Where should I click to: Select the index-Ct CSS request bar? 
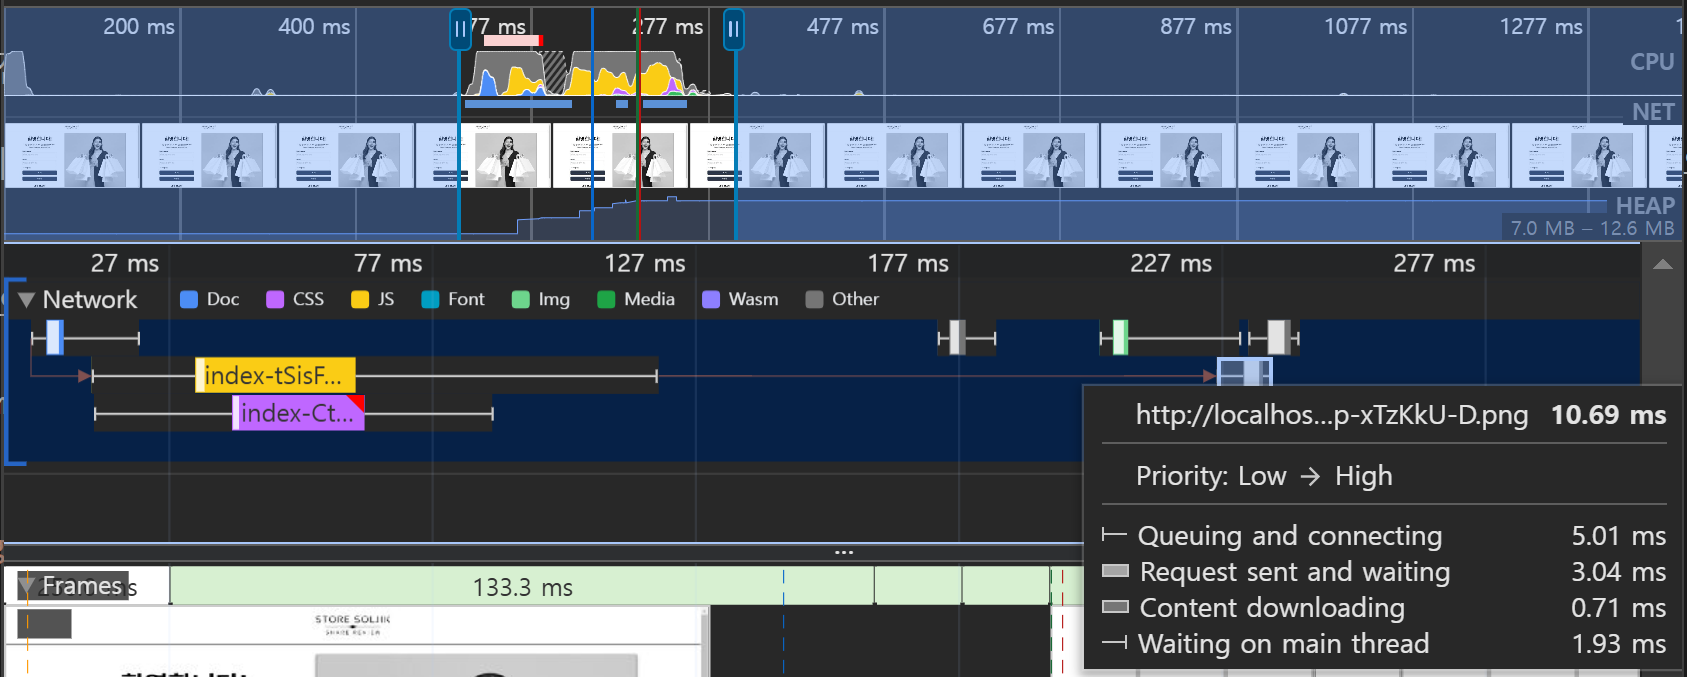(298, 413)
